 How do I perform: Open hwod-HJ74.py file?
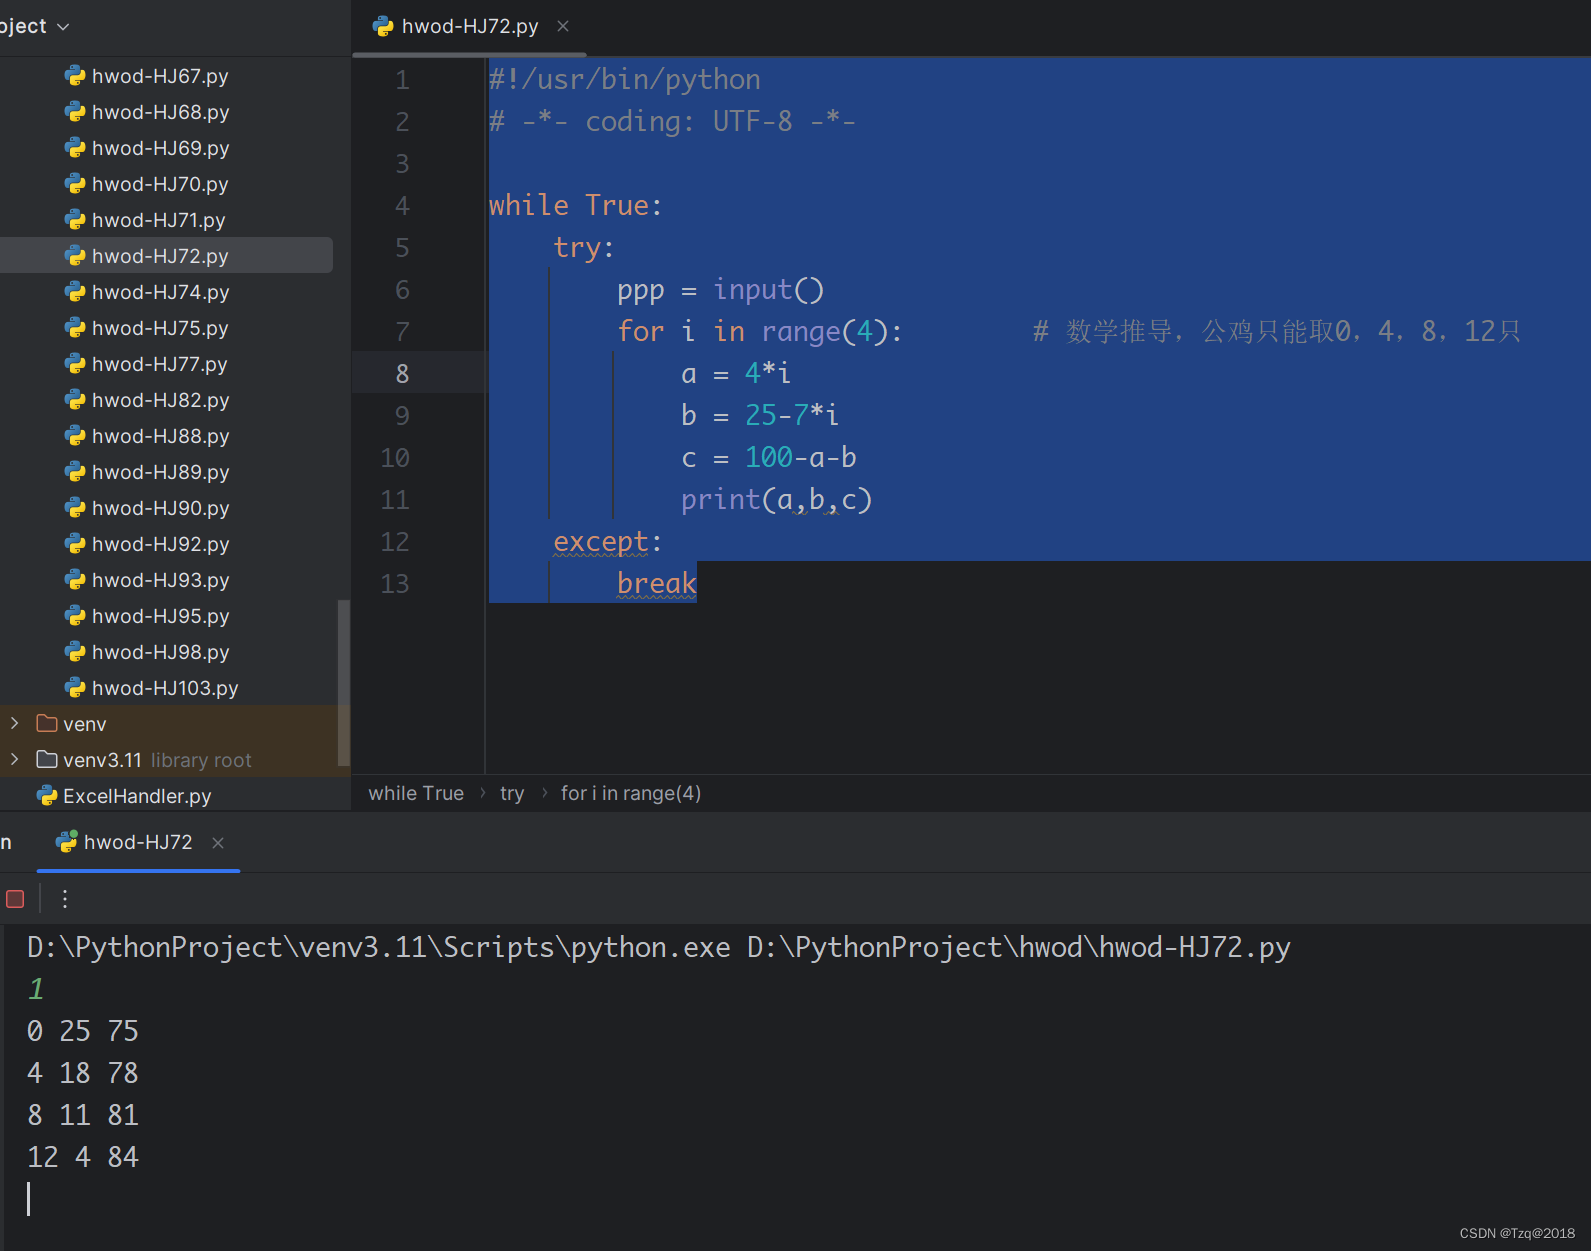[x=160, y=292]
